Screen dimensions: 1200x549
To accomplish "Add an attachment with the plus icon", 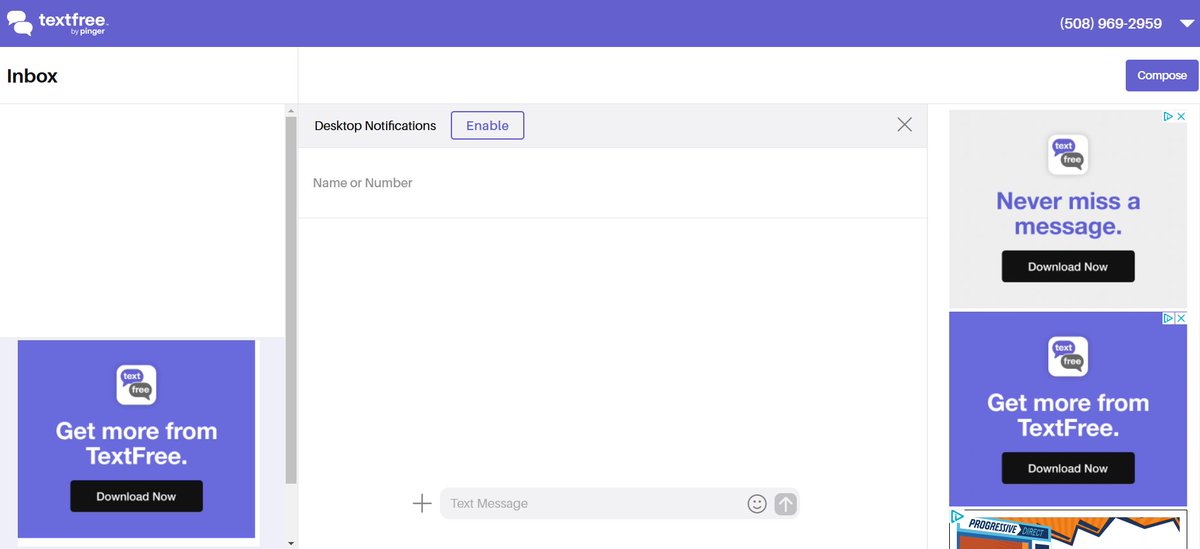I will point(422,503).
